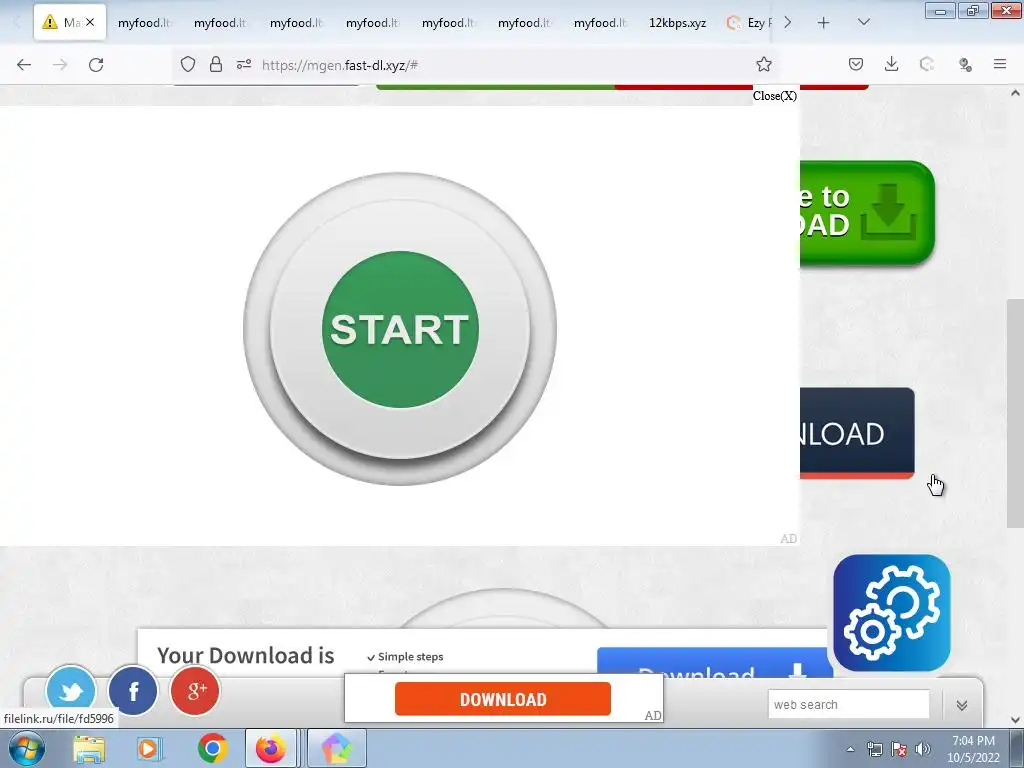
Task: Open the blue gears settings icon
Action: pos(891,613)
